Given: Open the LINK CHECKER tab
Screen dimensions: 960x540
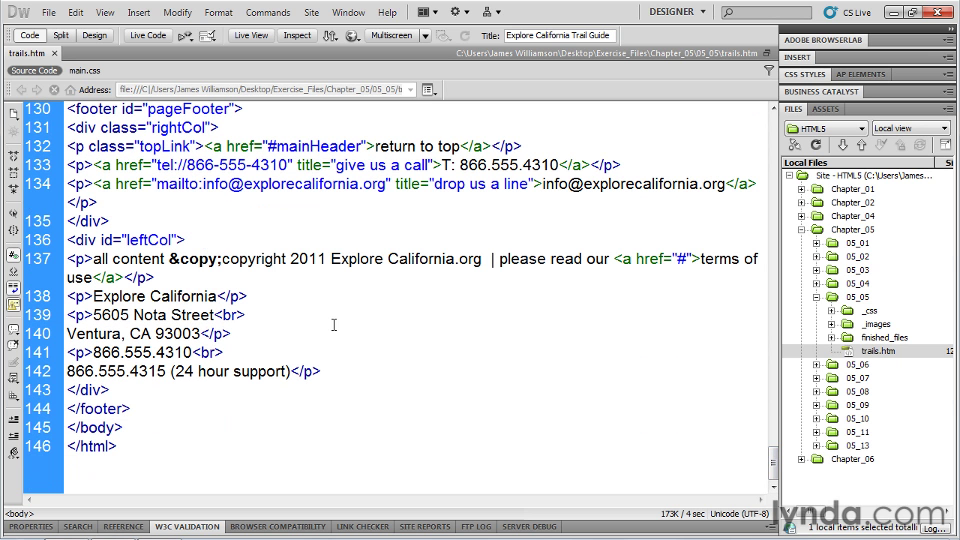Looking at the screenshot, I should (x=362, y=527).
